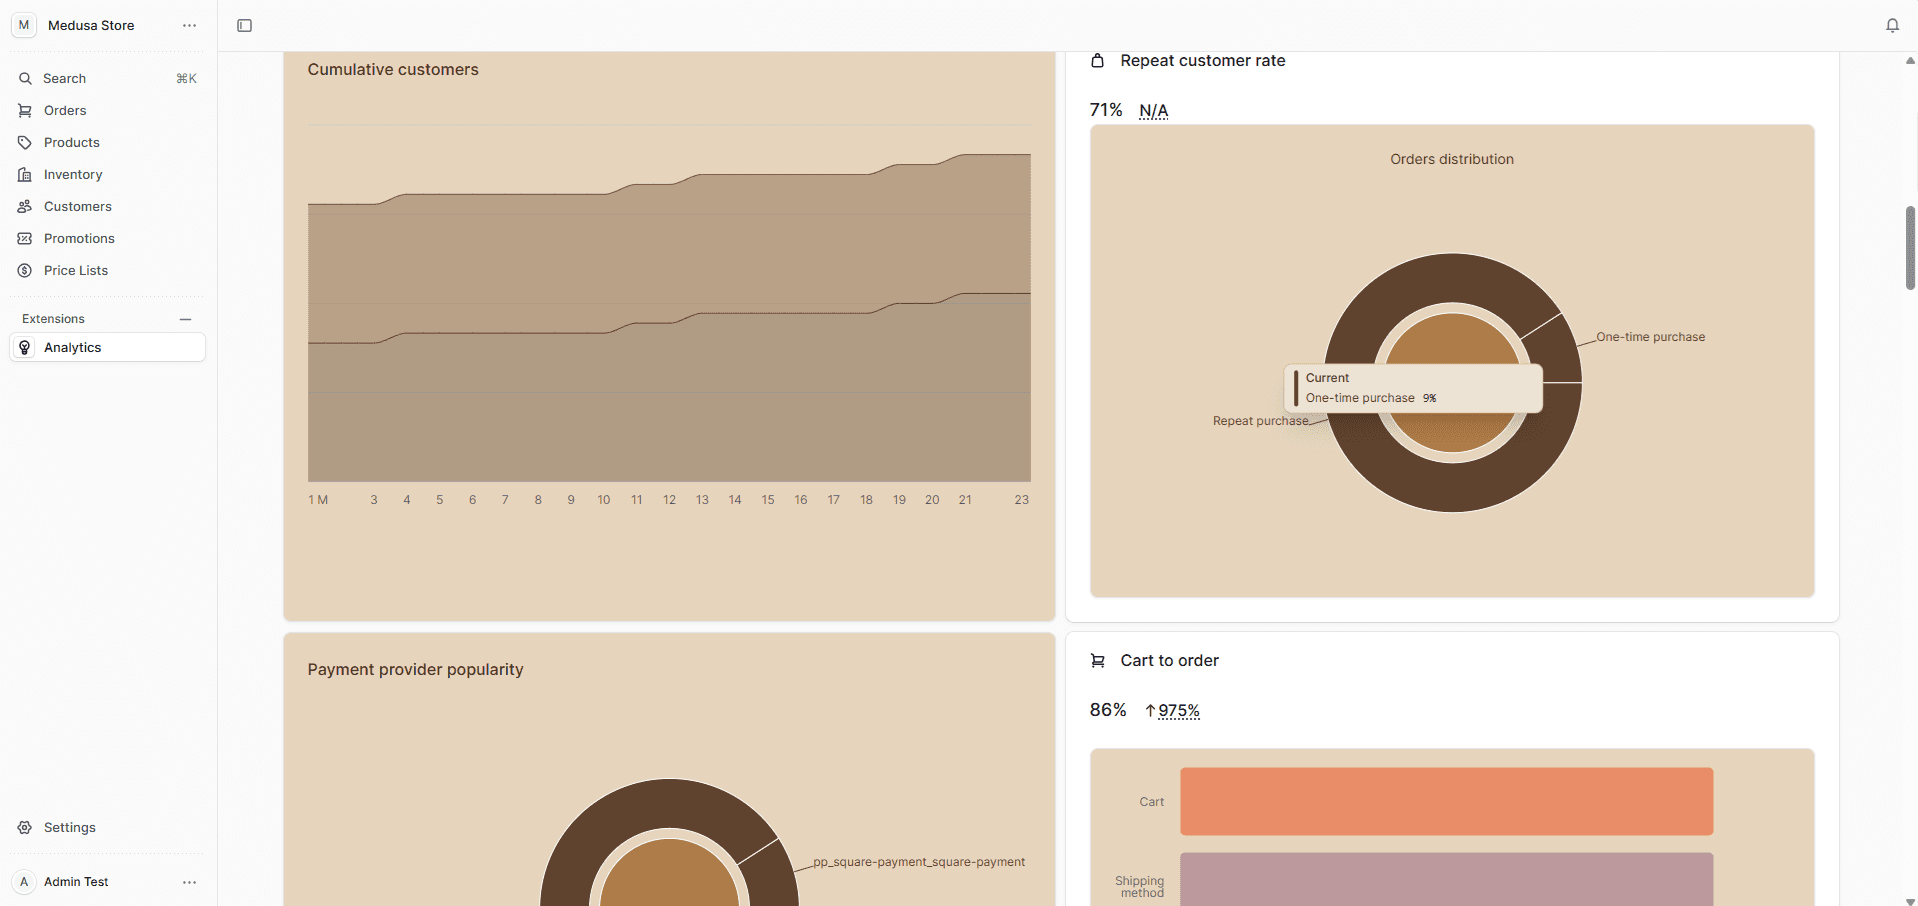Click the orange Cart funnel bar

coord(1446,801)
